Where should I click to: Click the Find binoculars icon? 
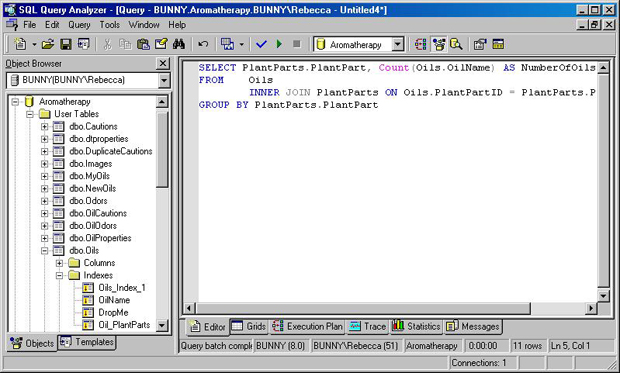(x=179, y=44)
